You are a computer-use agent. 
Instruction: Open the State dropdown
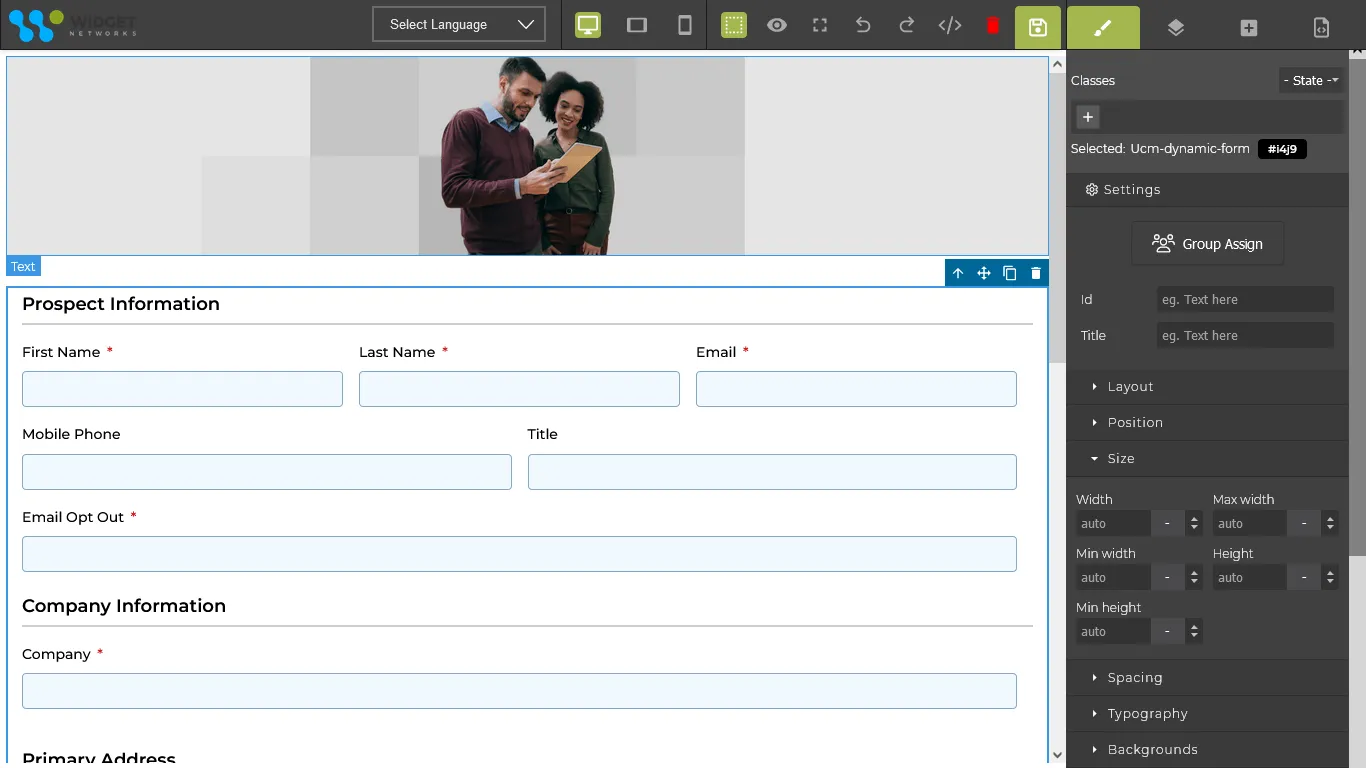1310,81
